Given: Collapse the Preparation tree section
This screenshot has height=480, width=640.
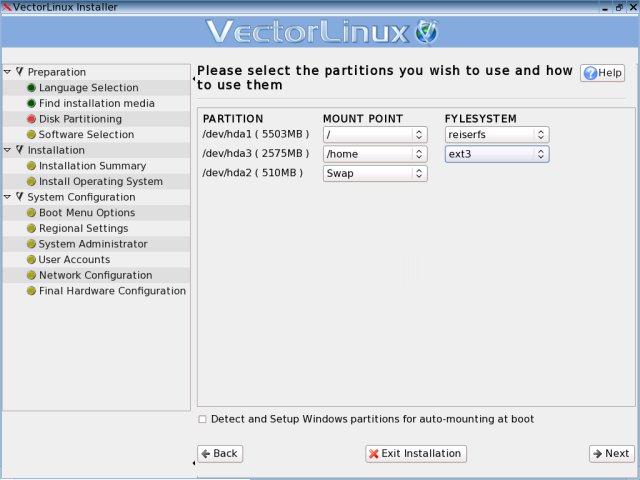Looking at the screenshot, I should click(x=8, y=72).
